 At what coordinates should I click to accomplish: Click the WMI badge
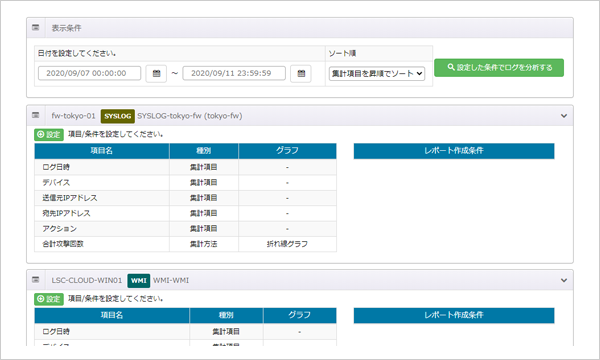tap(139, 280)
